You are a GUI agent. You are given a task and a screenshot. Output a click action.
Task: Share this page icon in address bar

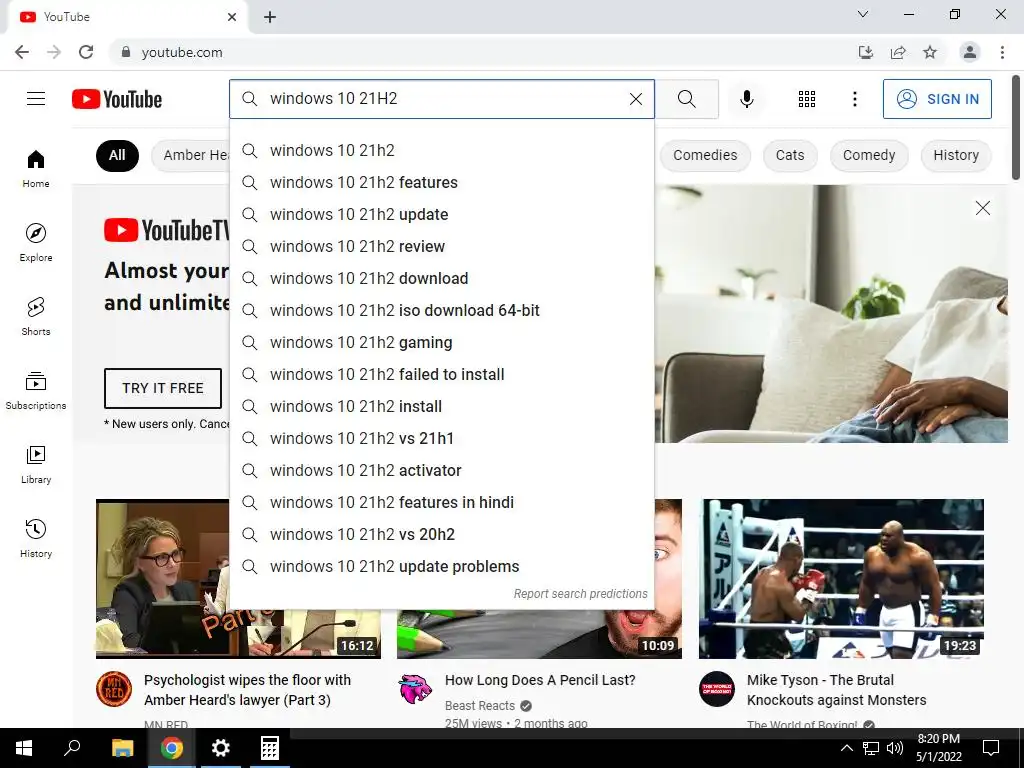click(898, 52)
